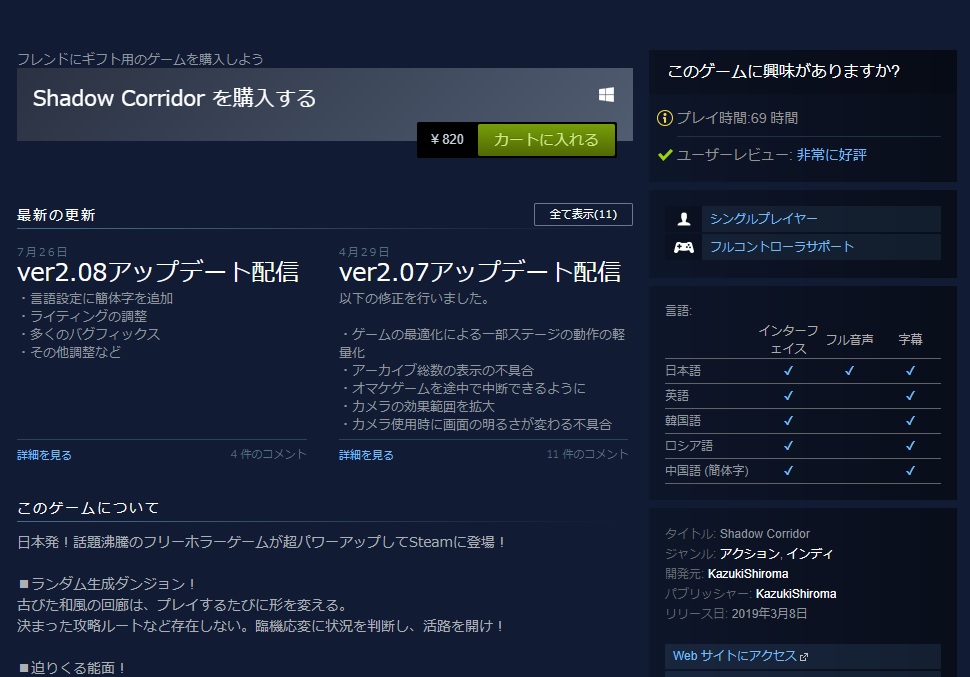
Task: Click the 韓国語 language row label
Action: point(683,421)
